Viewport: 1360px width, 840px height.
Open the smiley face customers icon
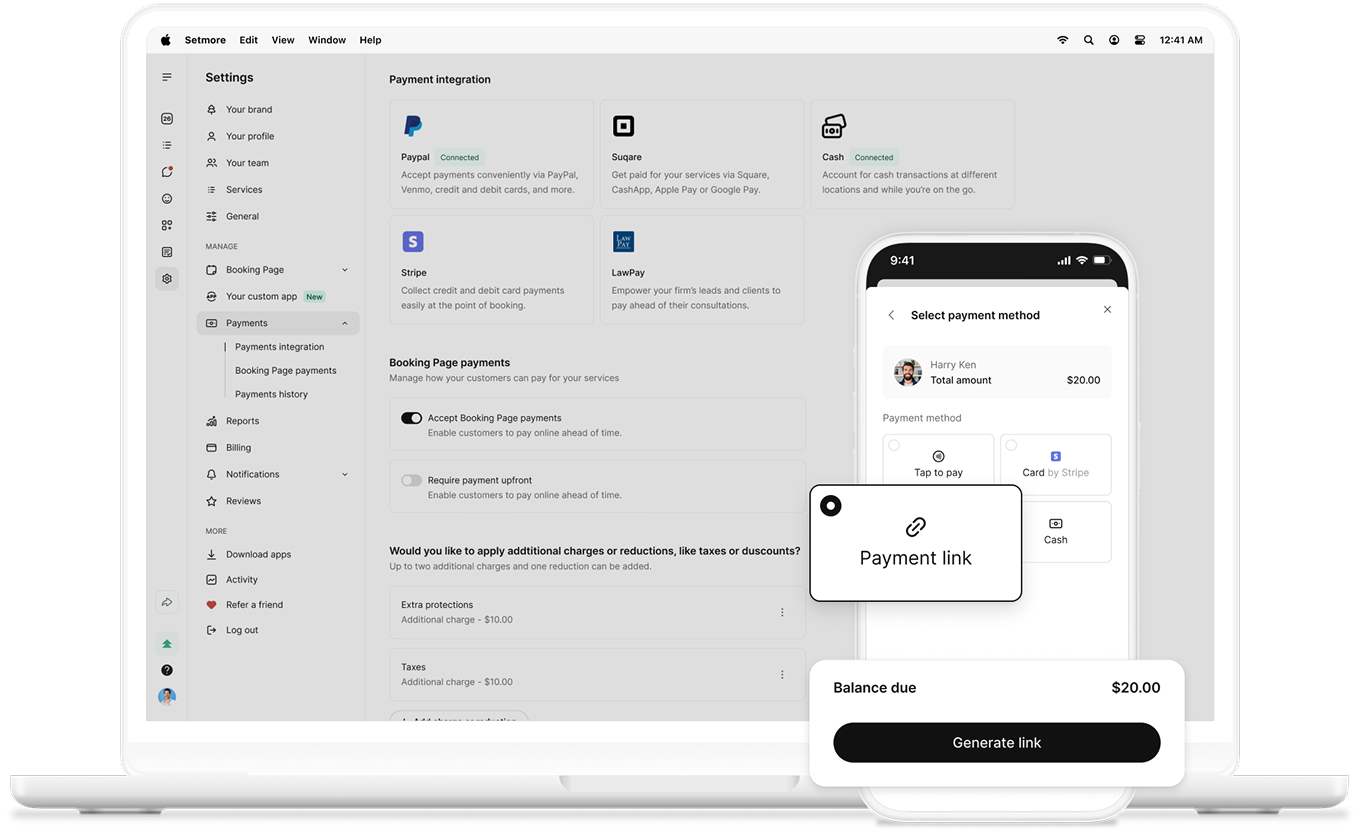(167, 198)
